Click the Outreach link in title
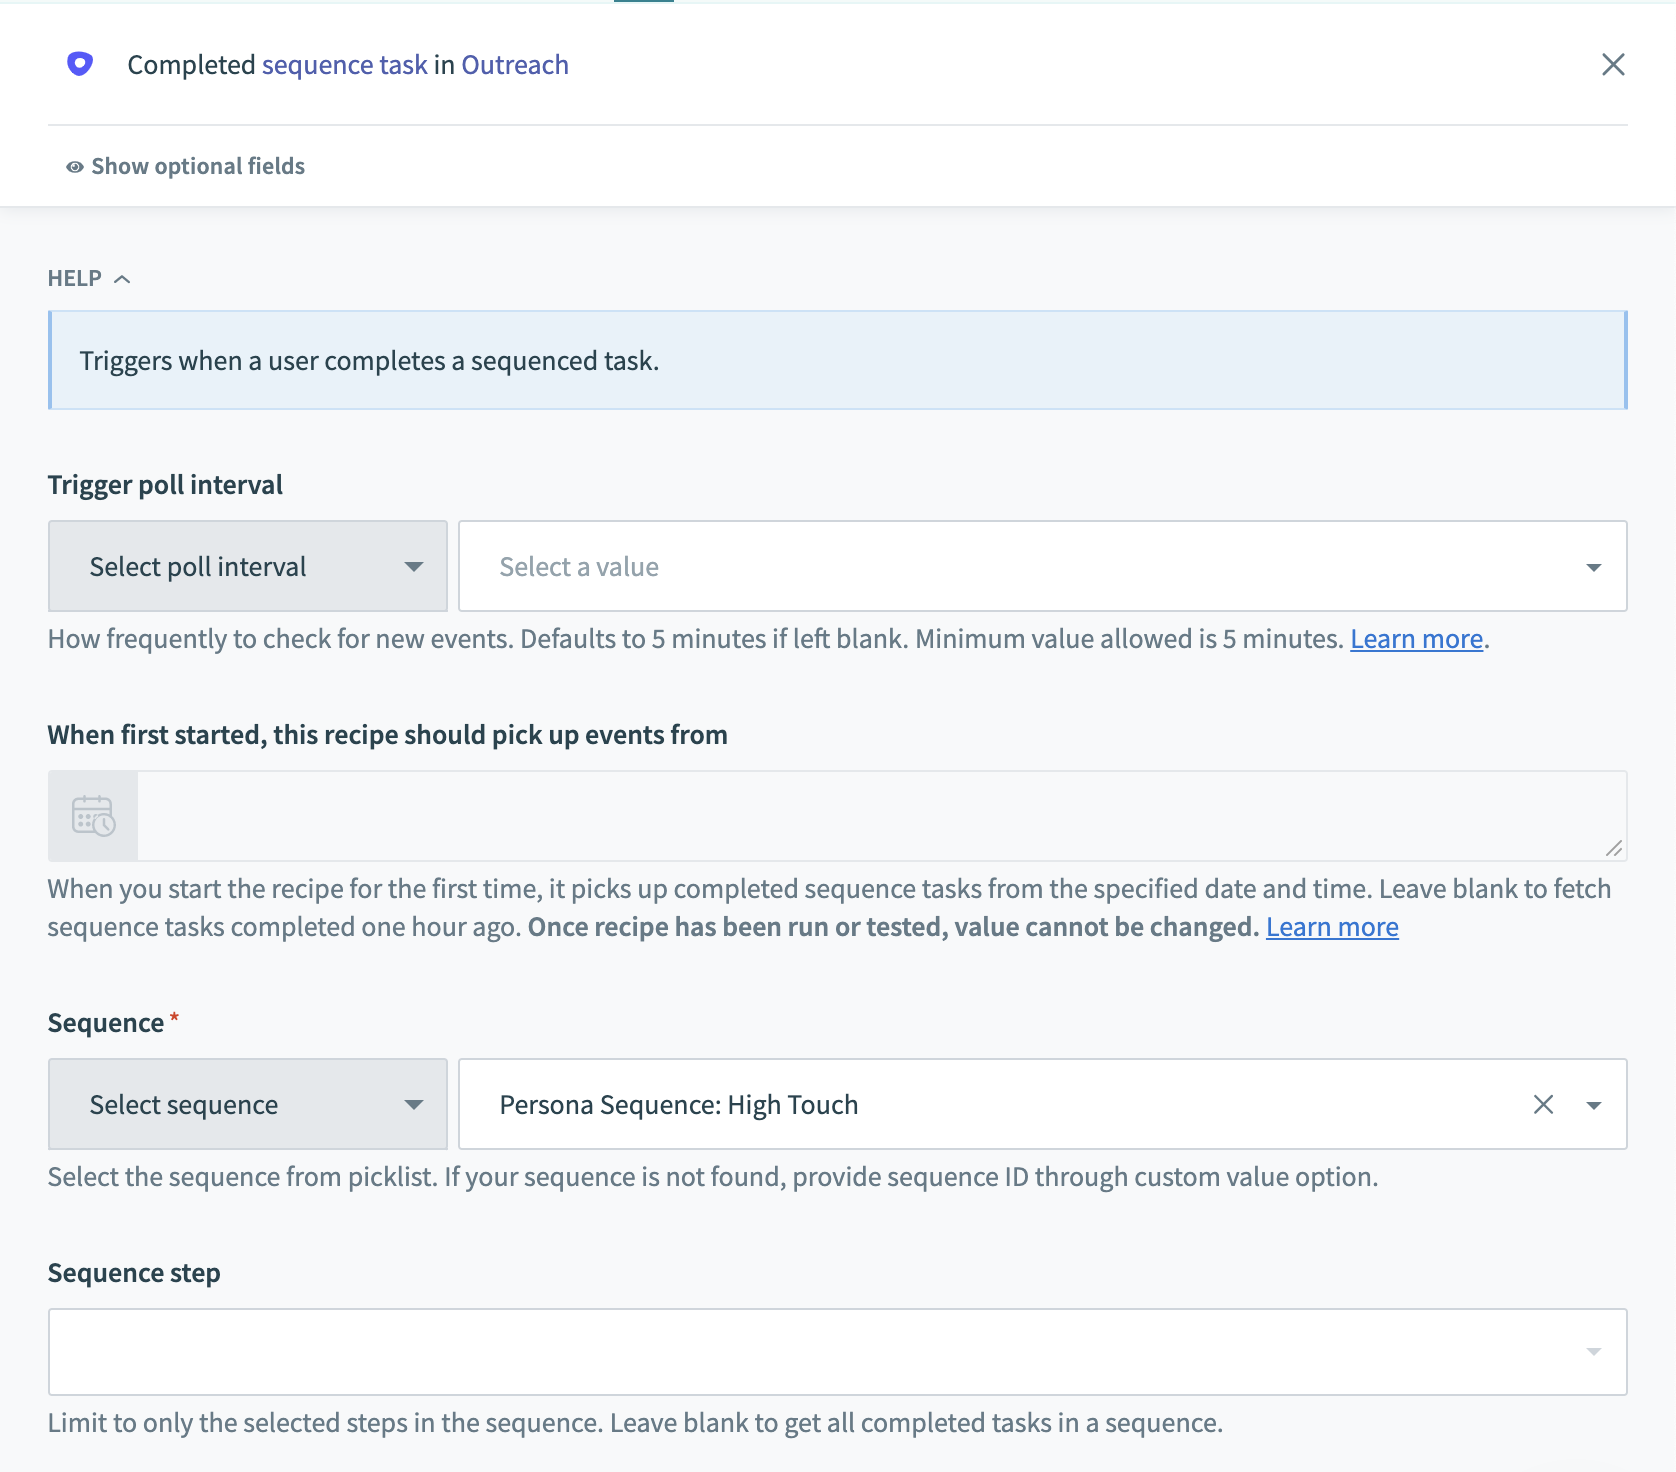The image size is (1676, 1472). point(514,65)
